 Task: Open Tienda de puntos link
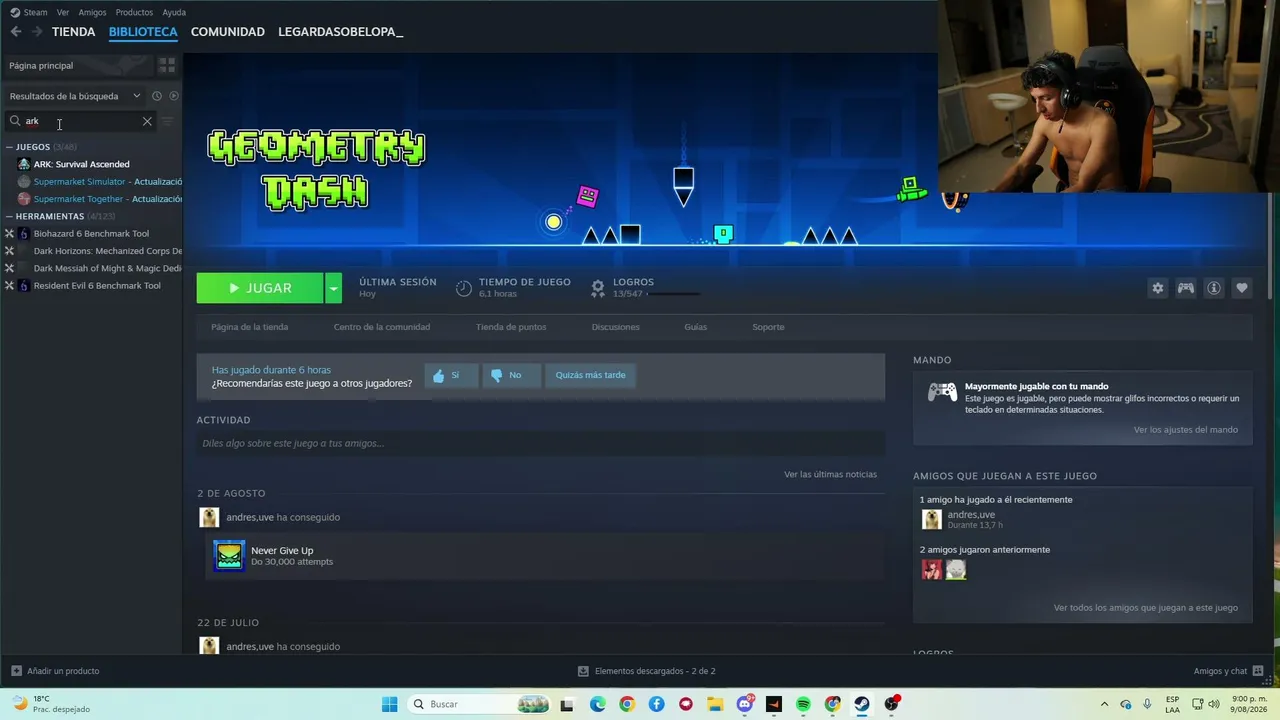coord(511,327)
